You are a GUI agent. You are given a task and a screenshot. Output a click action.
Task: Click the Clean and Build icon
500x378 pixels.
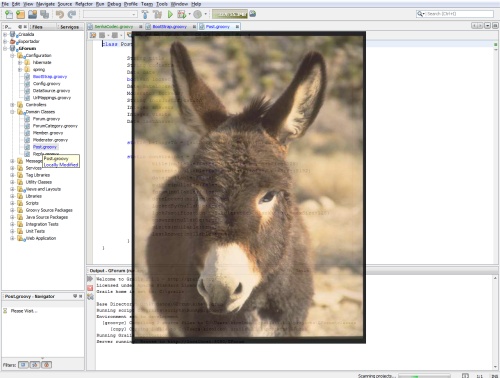tap(157, 14)
